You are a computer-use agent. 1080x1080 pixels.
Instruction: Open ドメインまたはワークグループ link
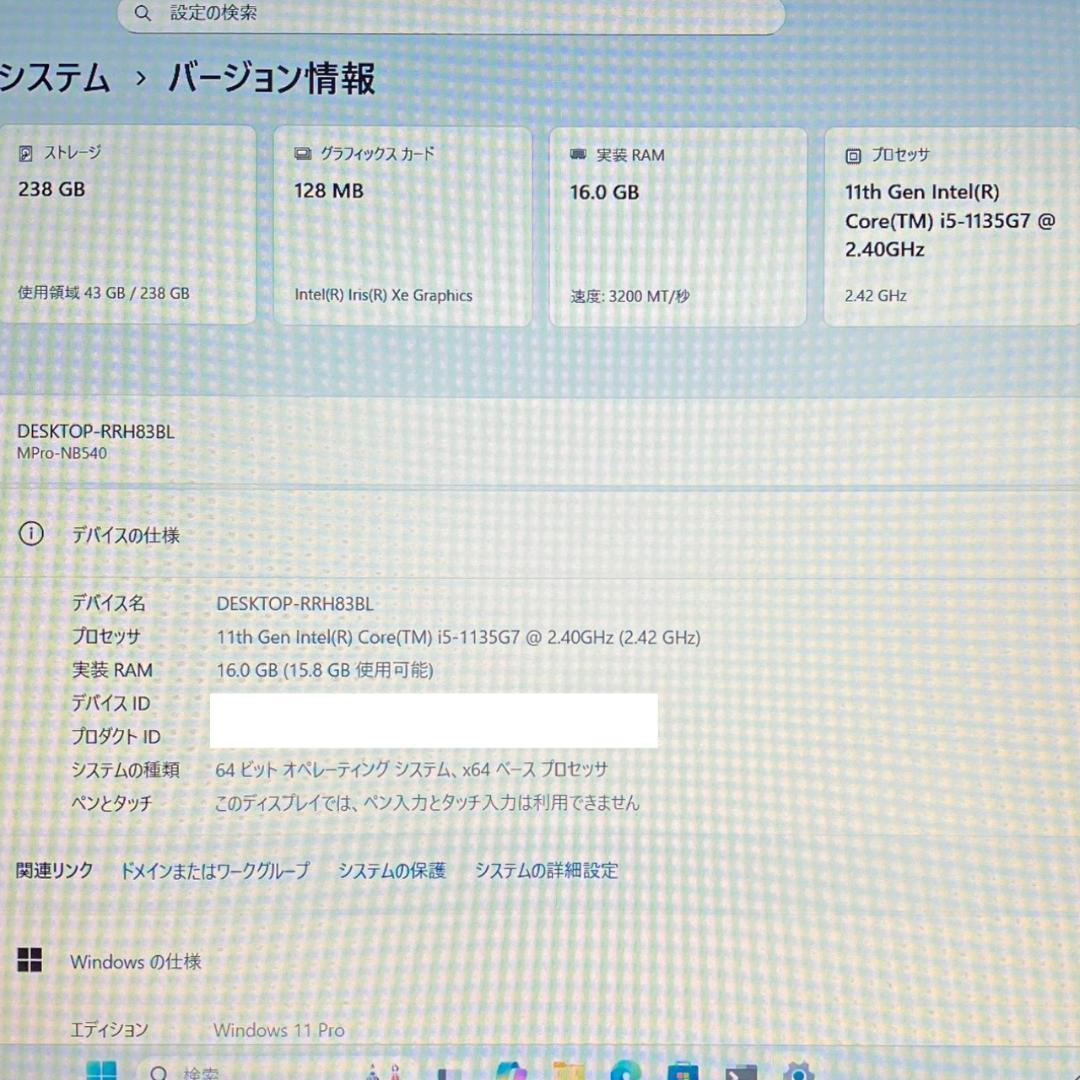pos(215,870)
